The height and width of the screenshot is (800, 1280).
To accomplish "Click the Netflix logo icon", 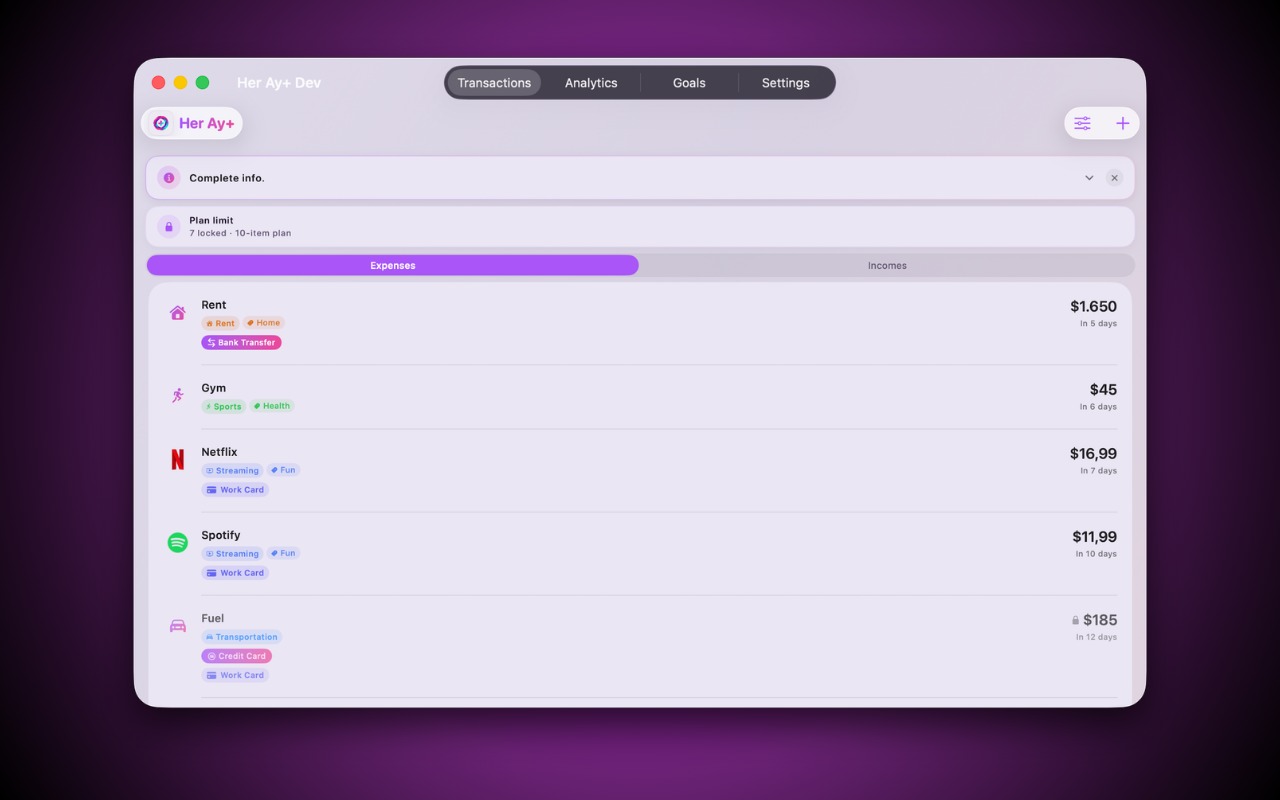I will tap(178, 459).
